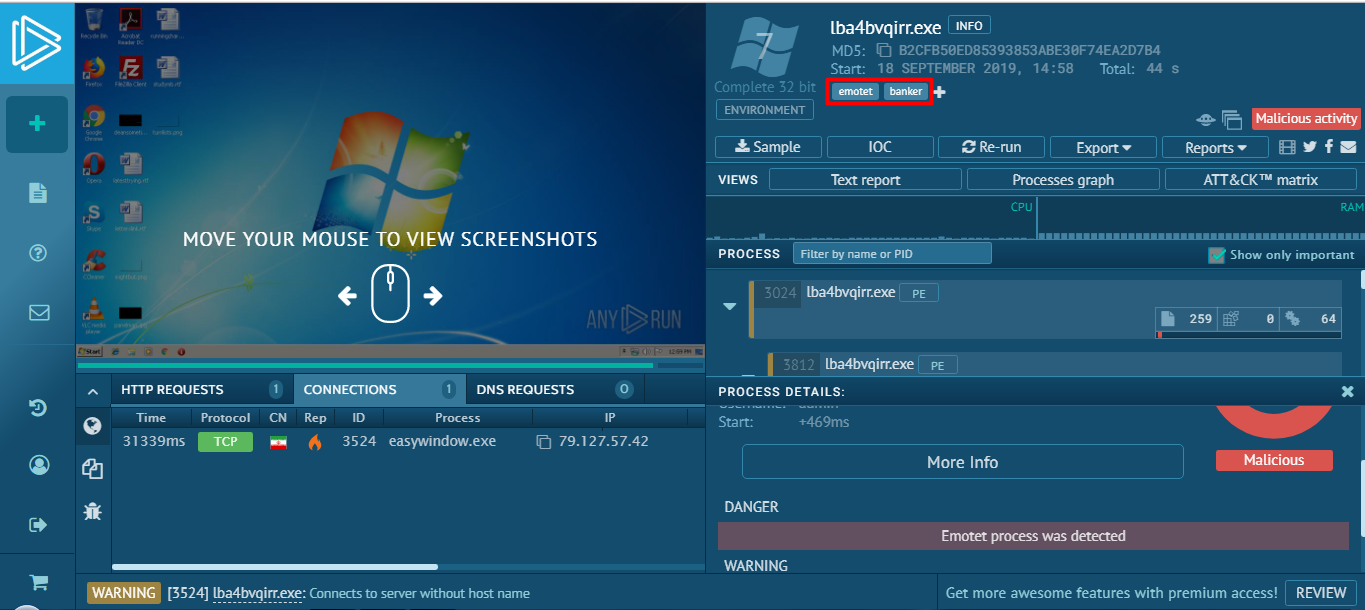Viewport: 1365px width, 610px height.
Task: Click the connections horizontal scrollbar
Action: click(x=275, y=567)
